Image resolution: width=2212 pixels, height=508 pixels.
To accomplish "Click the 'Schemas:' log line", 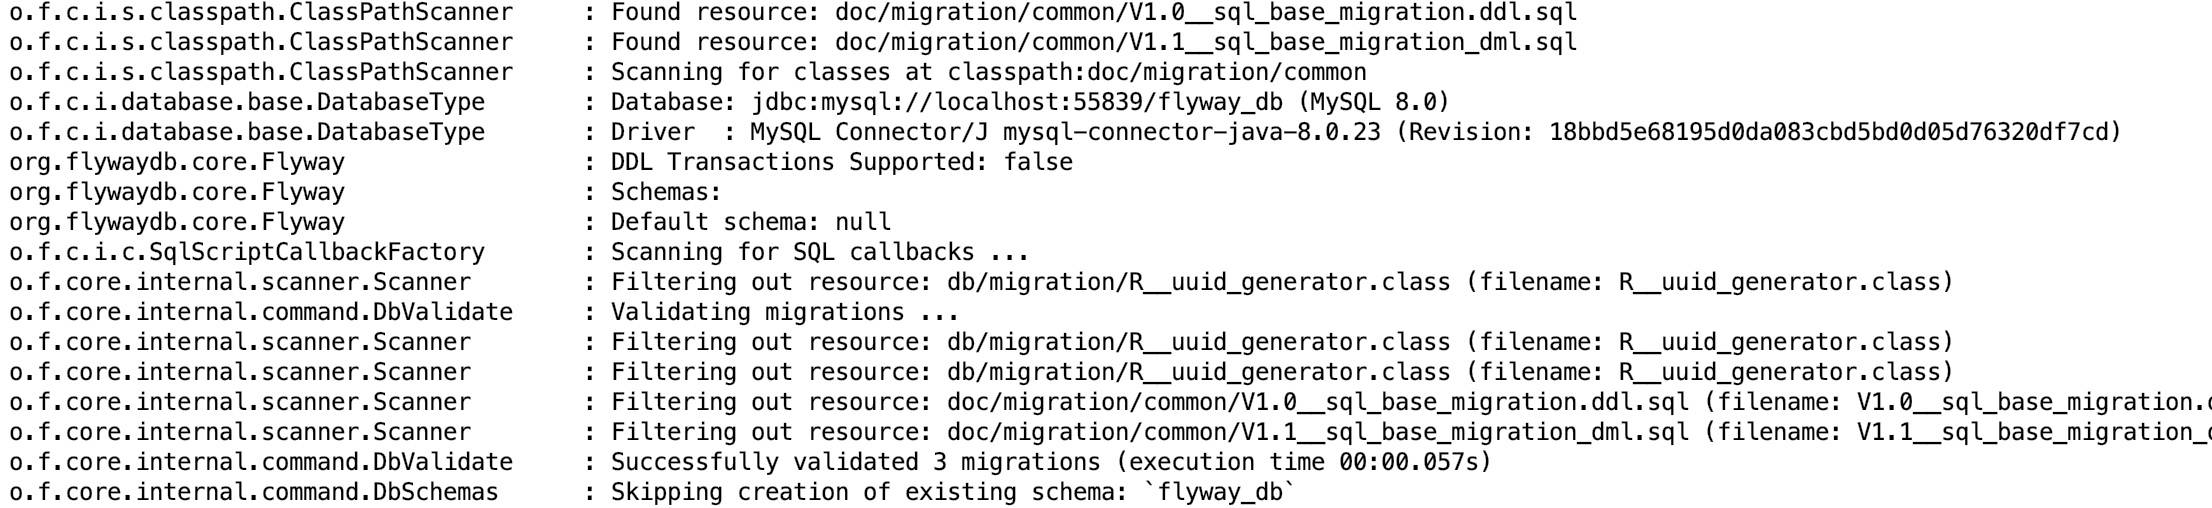I will (665, 193).
